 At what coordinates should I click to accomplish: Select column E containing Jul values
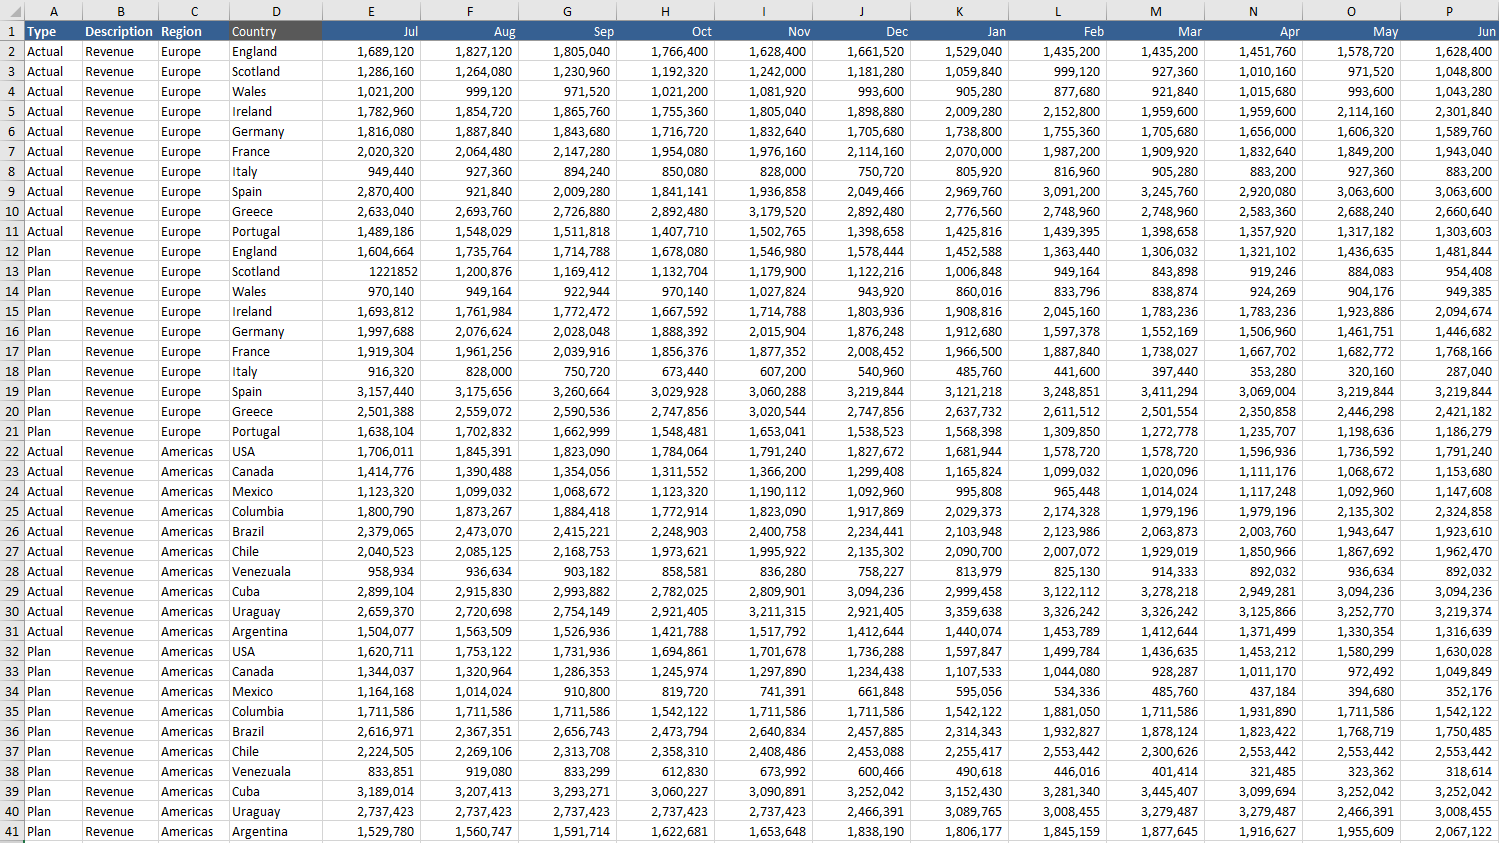pos(371,11)
